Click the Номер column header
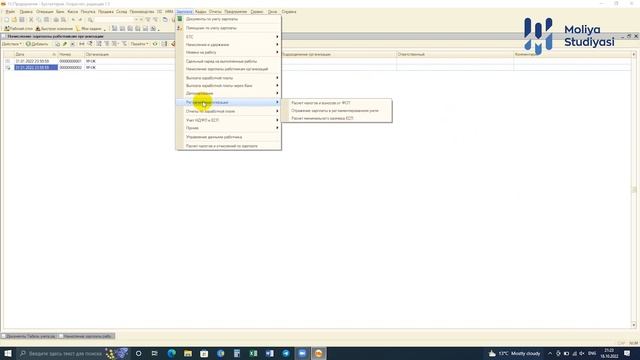Image resolution: width=640 pixels, height=360 pixels. [71, 54]
